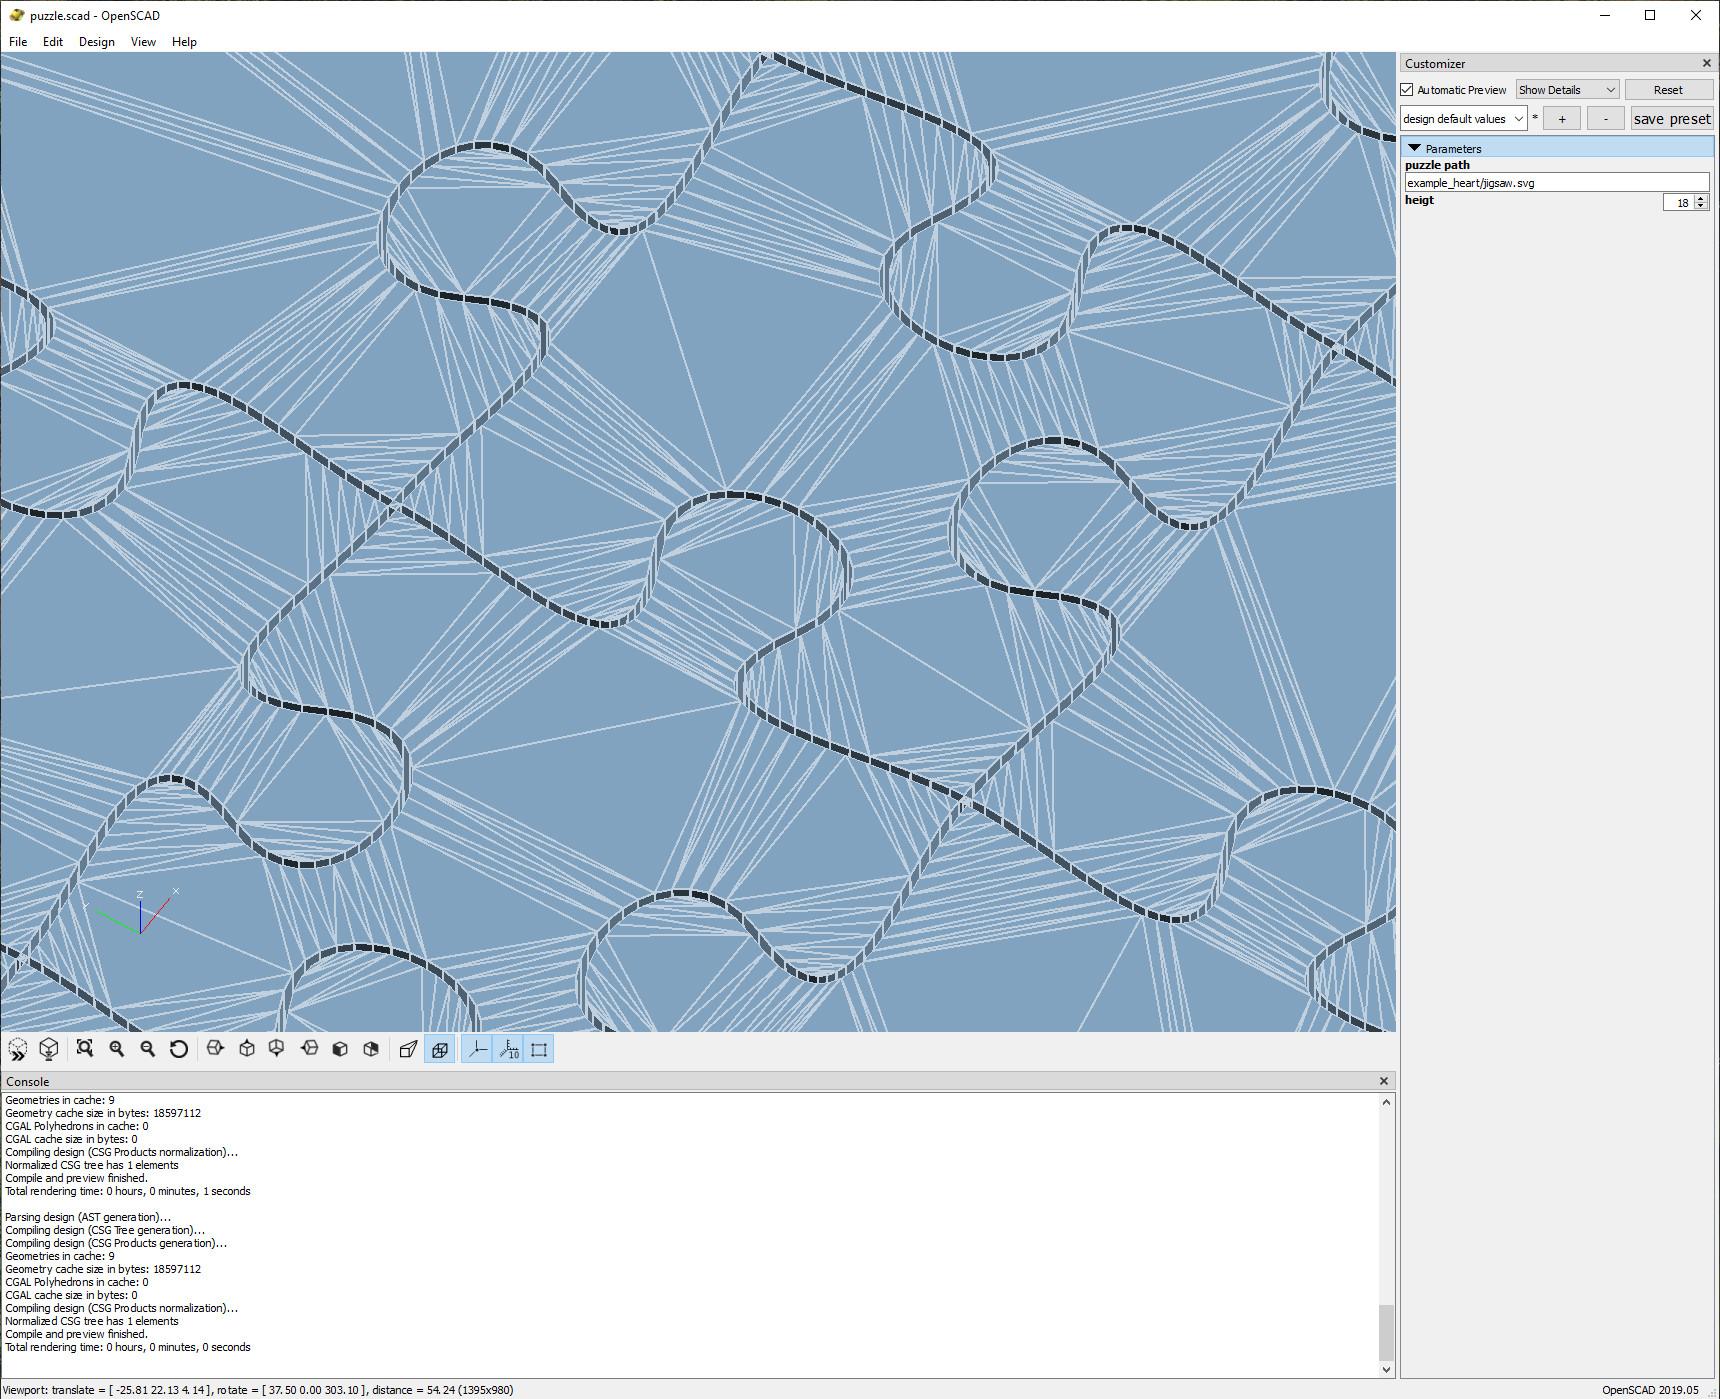Select the Zoom In tool
The image size is (1720, 1399).
point(116,1049)
